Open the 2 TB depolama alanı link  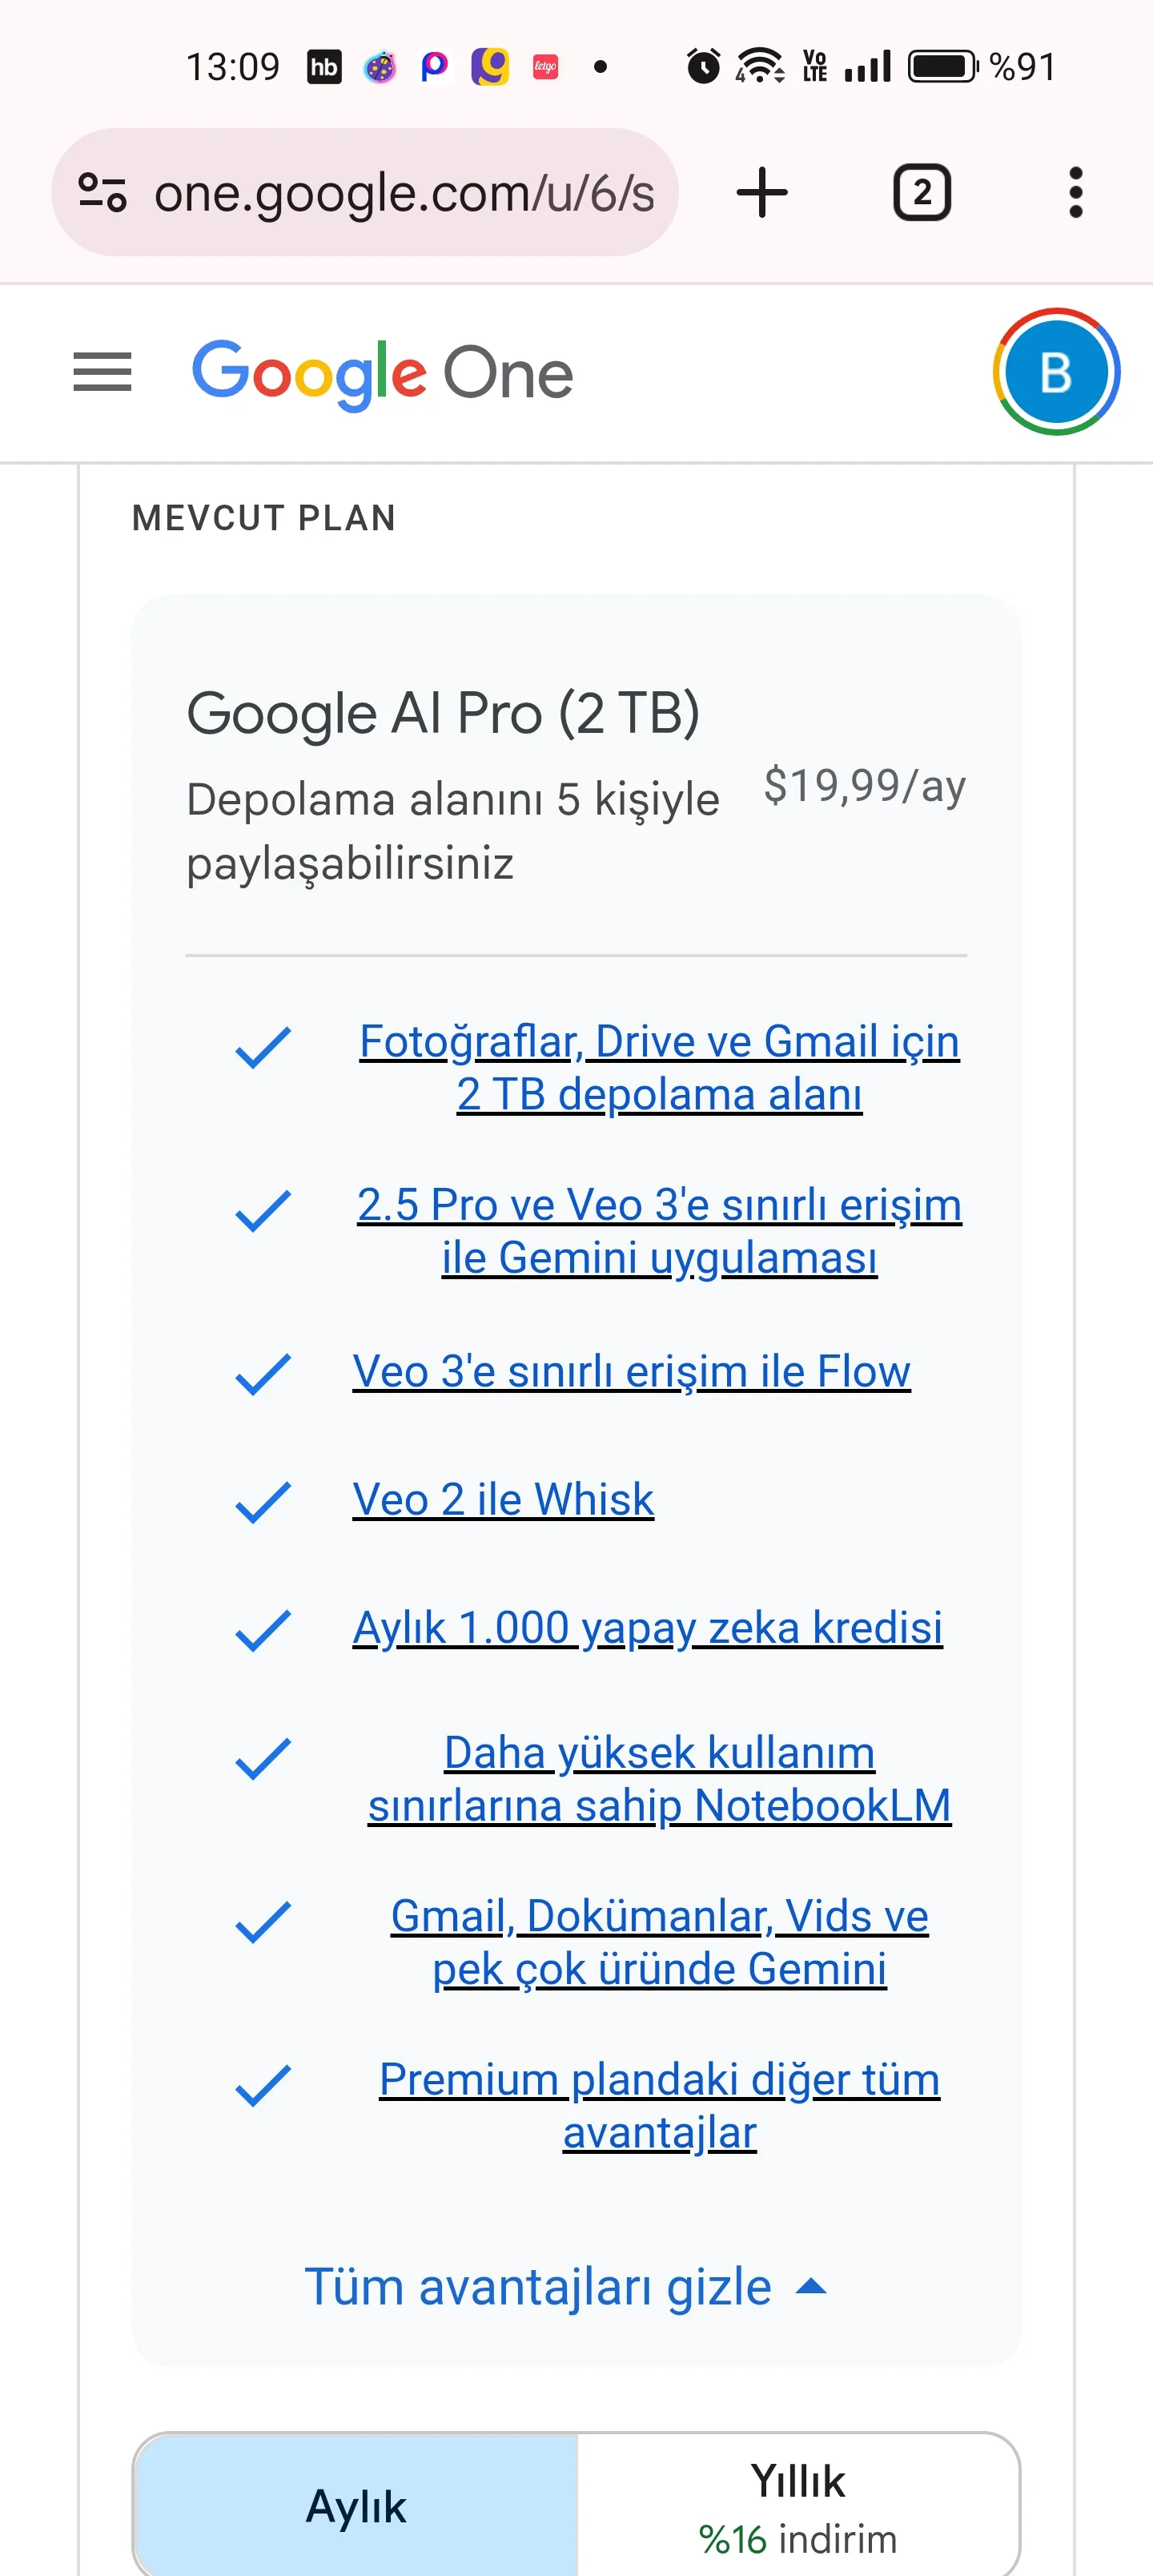(x=659, y=1067)
